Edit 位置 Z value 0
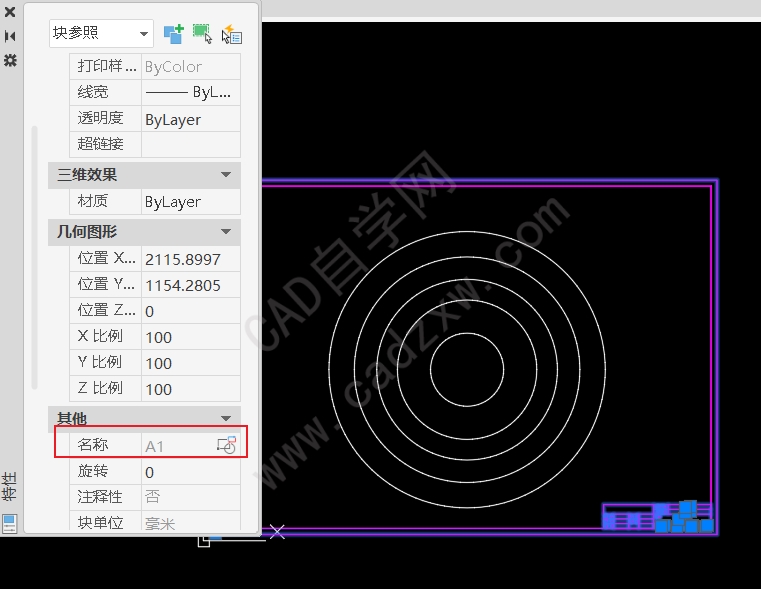Viewport: 761px width, 589px height. coord(191,311)
